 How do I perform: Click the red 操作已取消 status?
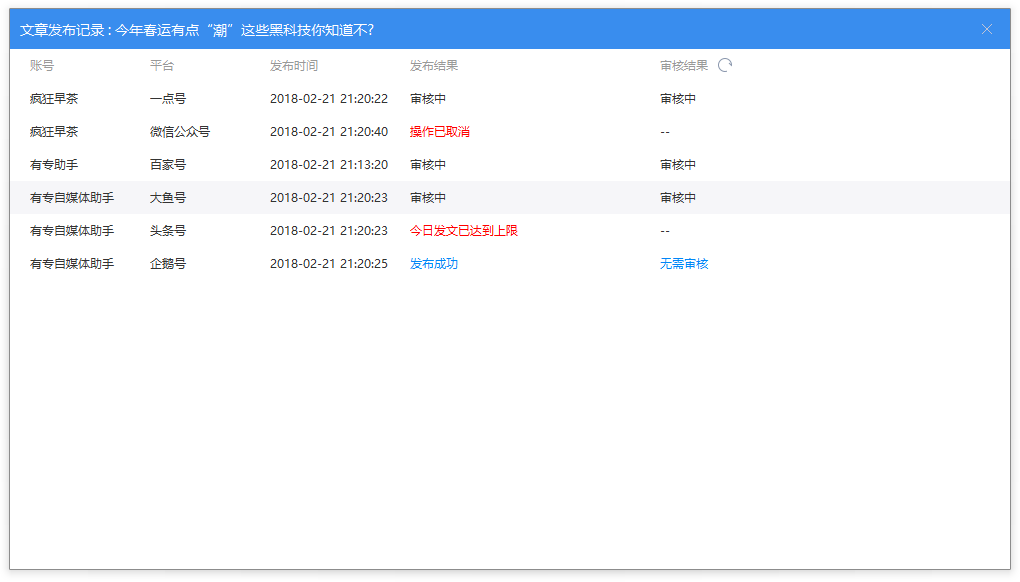coord(440,132)
